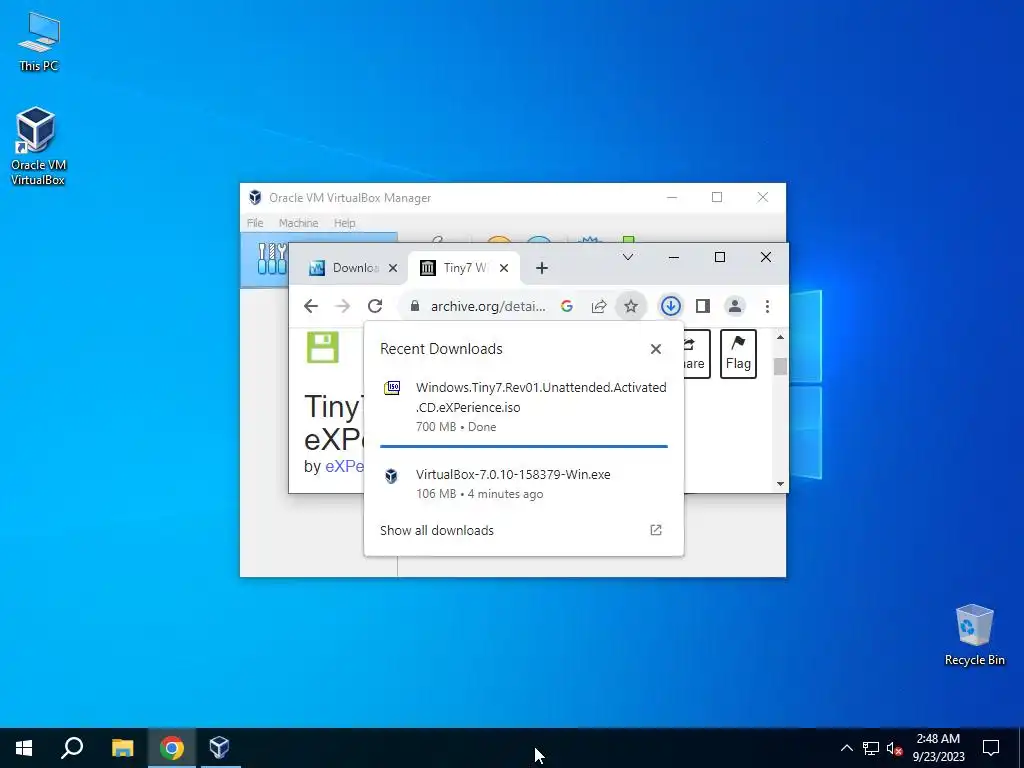Image resolution: width=1024 pixels, height=768 pixels.
Task: Click the Flag button on archive page
Action: [x=738, y=354]
